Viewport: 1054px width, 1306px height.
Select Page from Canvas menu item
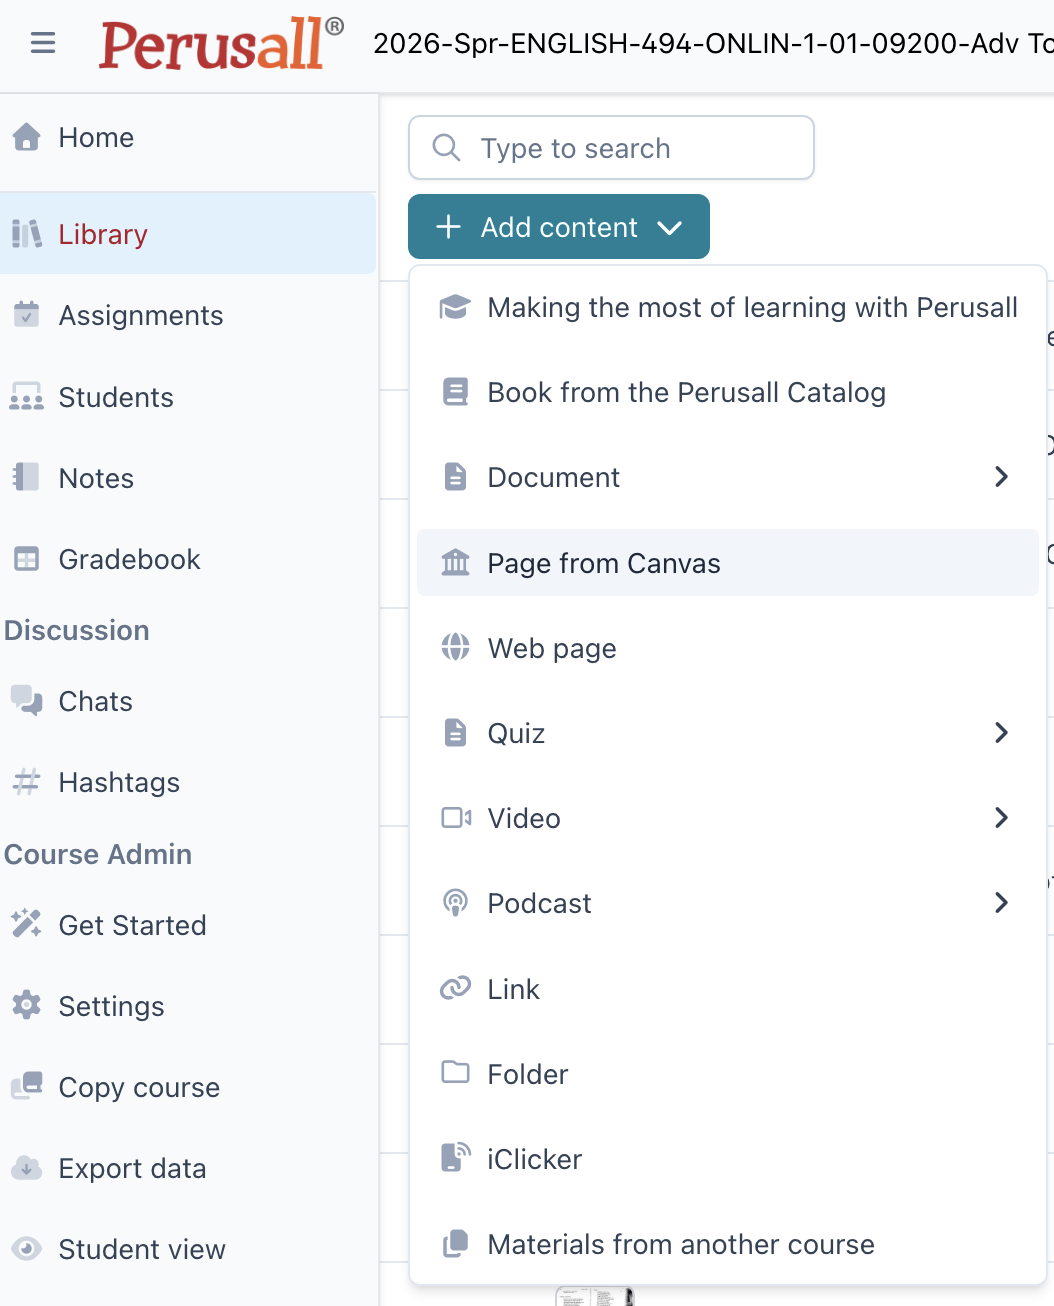(603, 563)
